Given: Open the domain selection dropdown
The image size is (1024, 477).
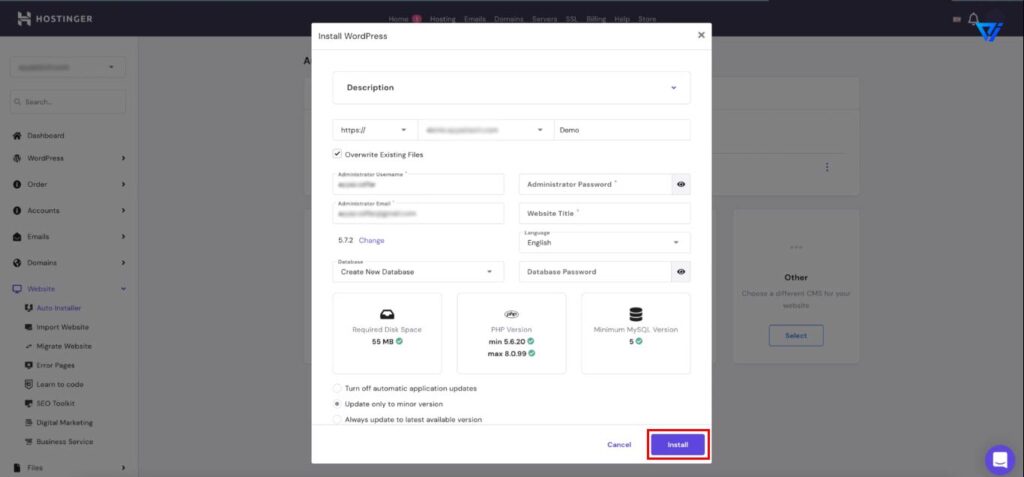Looking at the screenshot, I should click(x=485, y=130).
